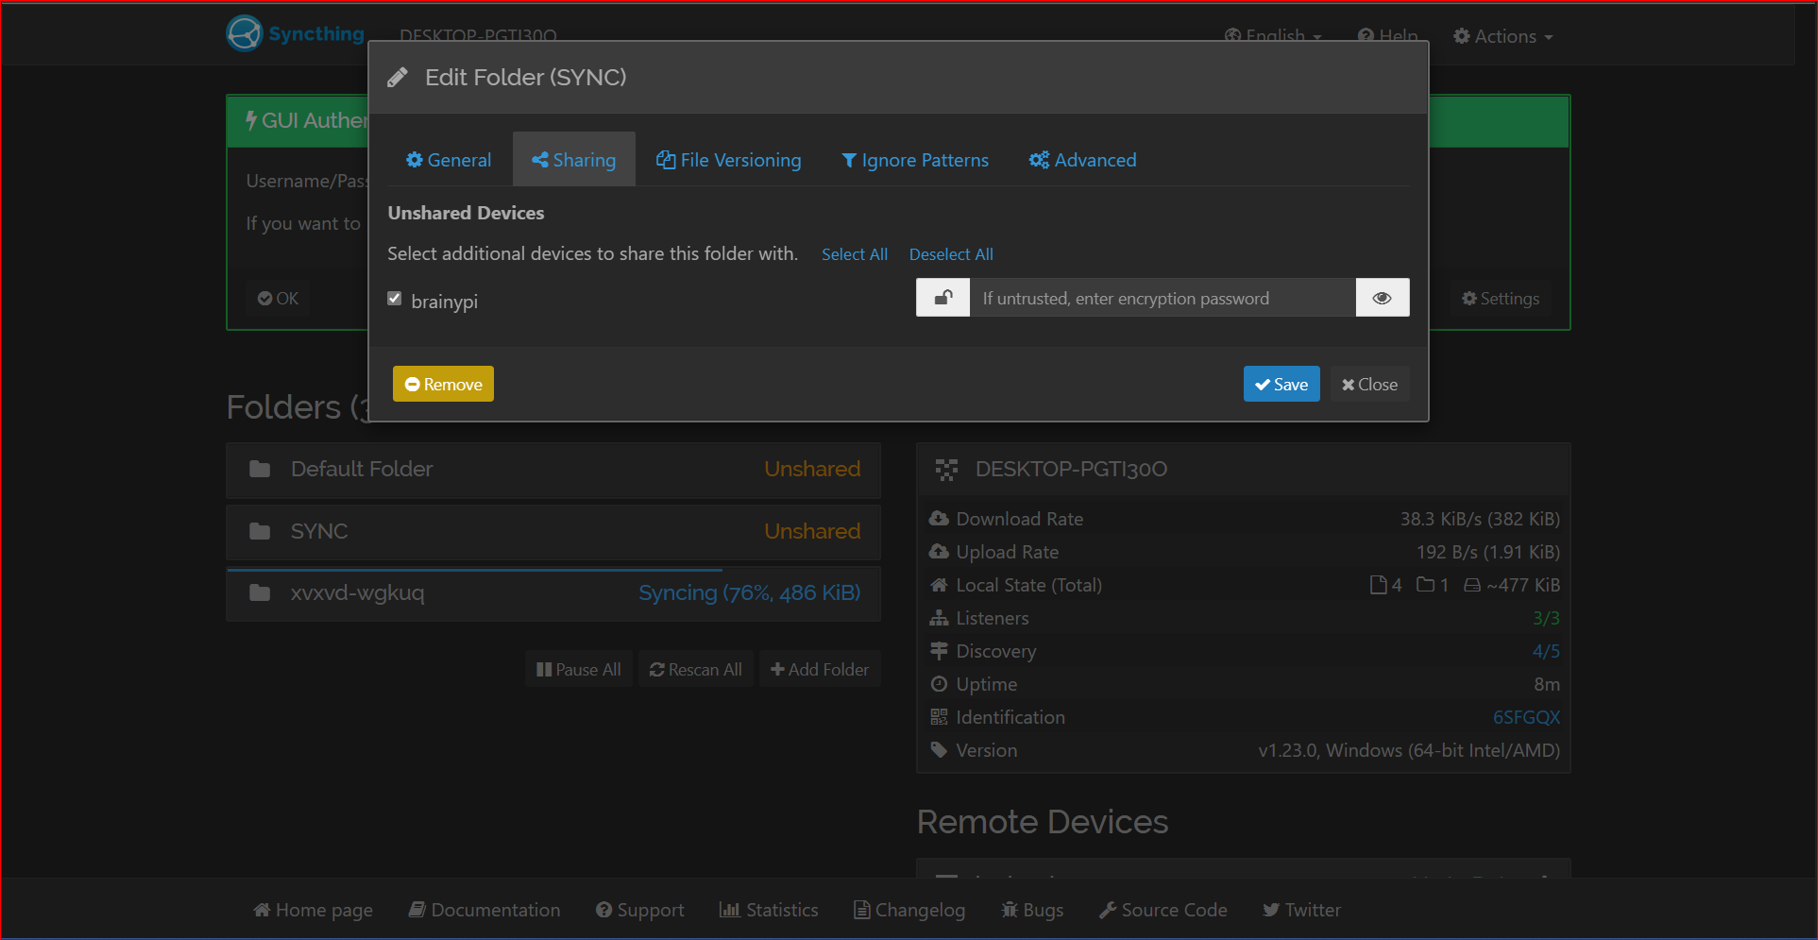The image size is (1818, 940).
Task: Click the folder icon beside SYNC
Action: click(260, 531)
